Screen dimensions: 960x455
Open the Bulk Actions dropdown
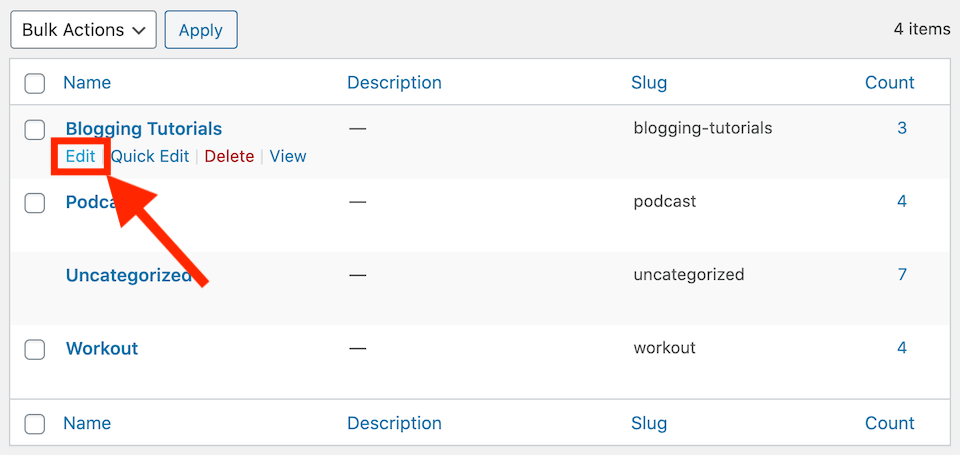pos(83,30)
